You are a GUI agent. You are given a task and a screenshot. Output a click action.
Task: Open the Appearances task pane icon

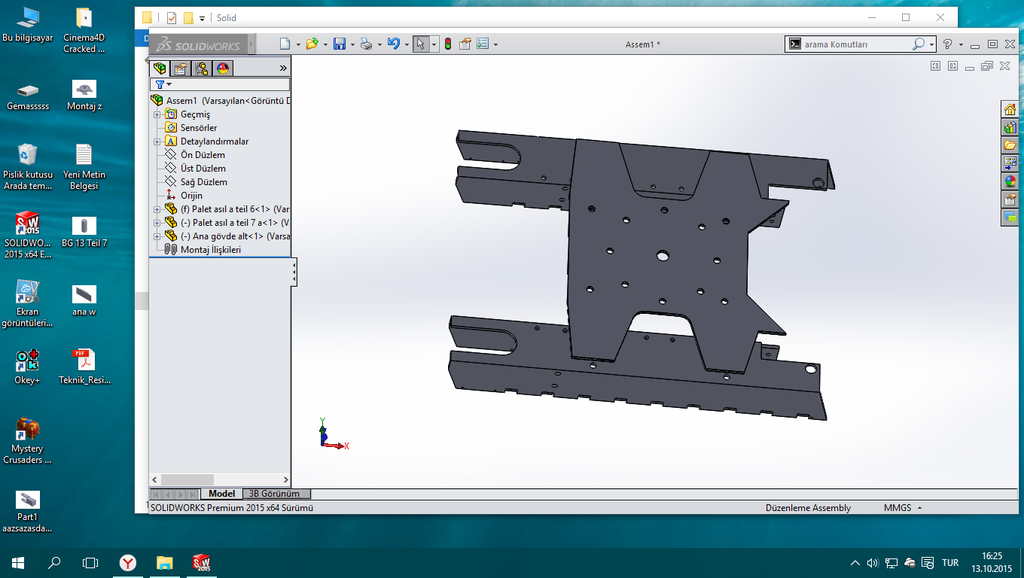tap(1010, 182)
